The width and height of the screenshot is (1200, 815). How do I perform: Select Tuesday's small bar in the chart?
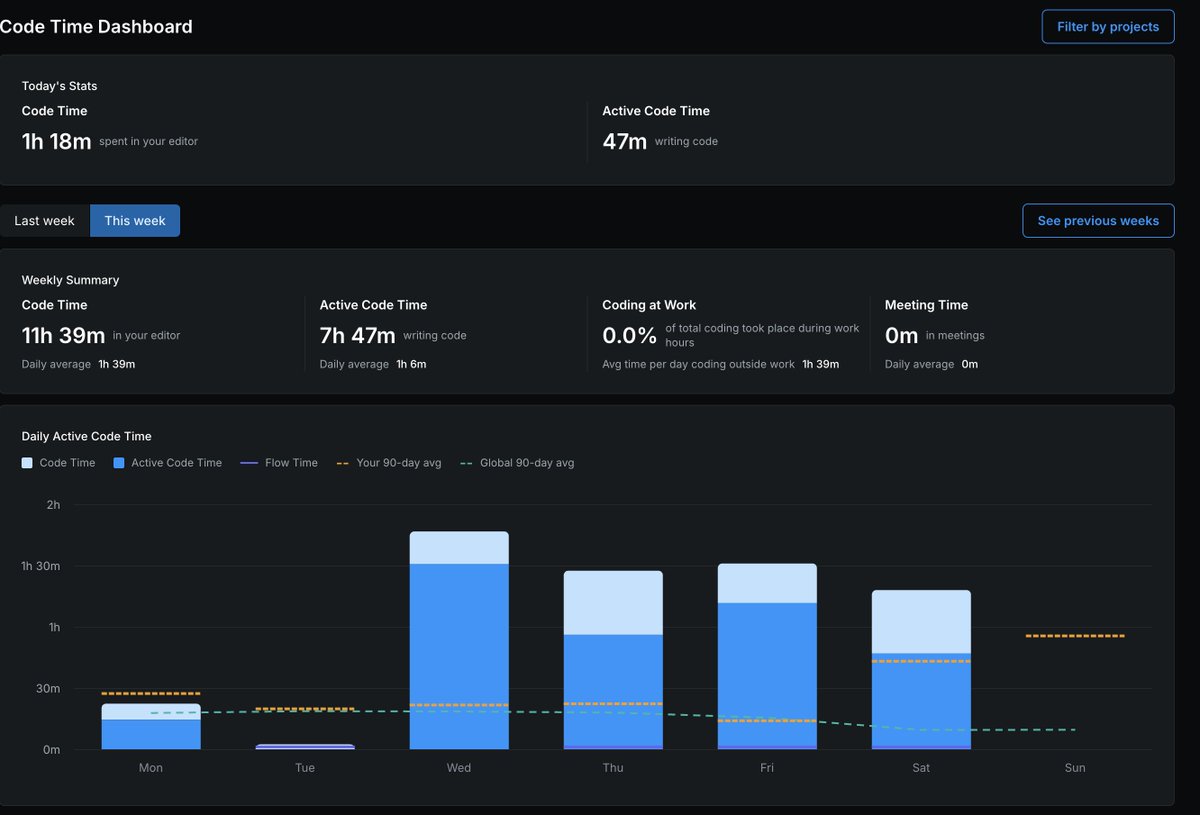coord(305,747)
